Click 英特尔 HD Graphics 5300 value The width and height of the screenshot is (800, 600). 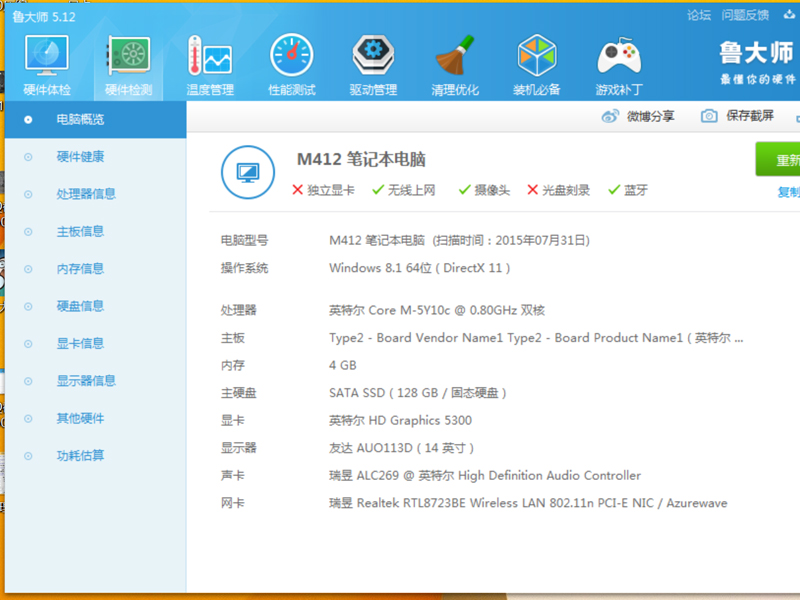pos(401,420)
